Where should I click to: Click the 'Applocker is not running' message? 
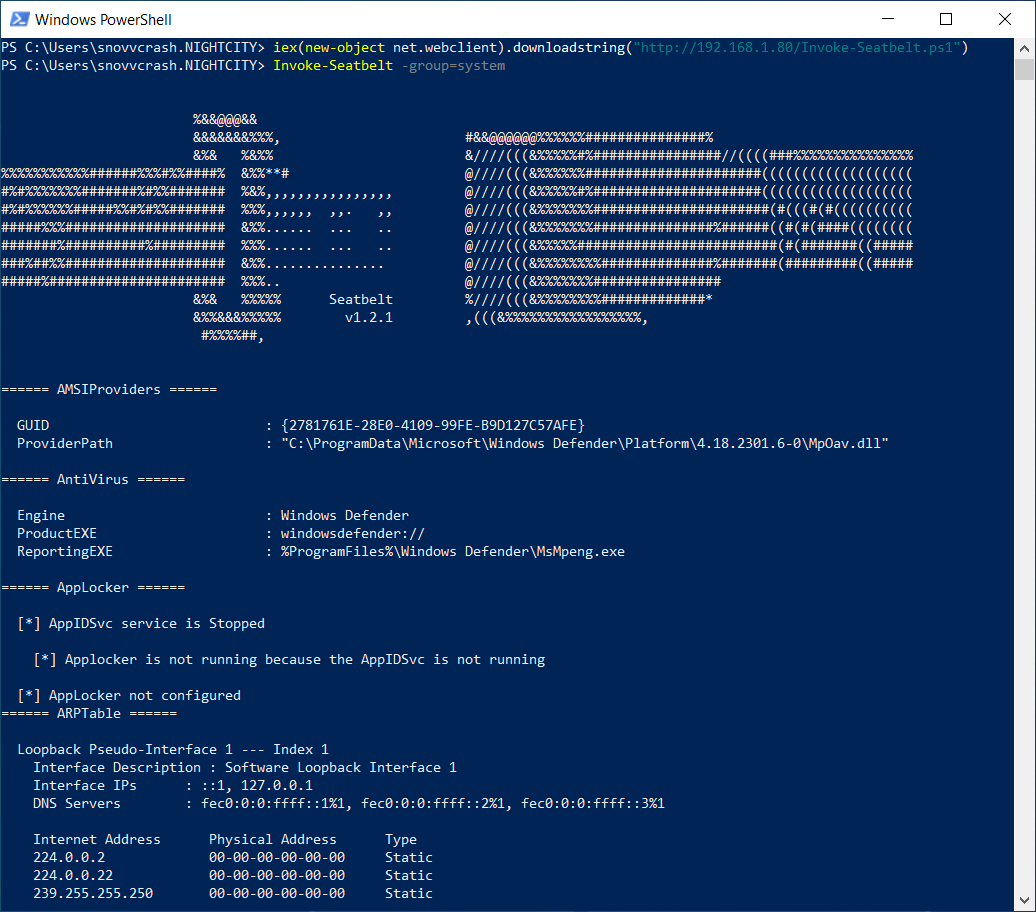pos(289,660)
